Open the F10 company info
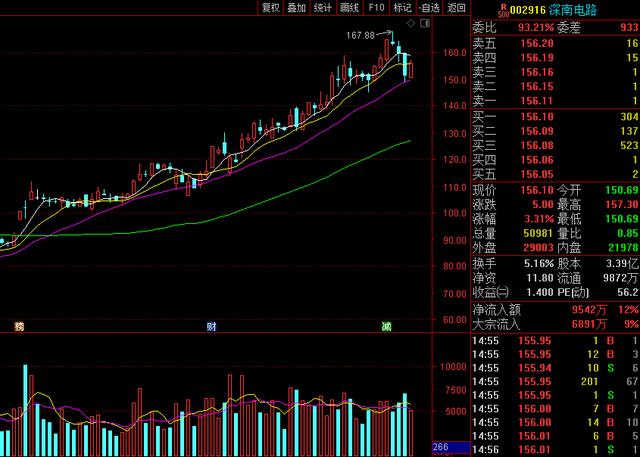This screenshot has width=640, height=457. (376, 7)
